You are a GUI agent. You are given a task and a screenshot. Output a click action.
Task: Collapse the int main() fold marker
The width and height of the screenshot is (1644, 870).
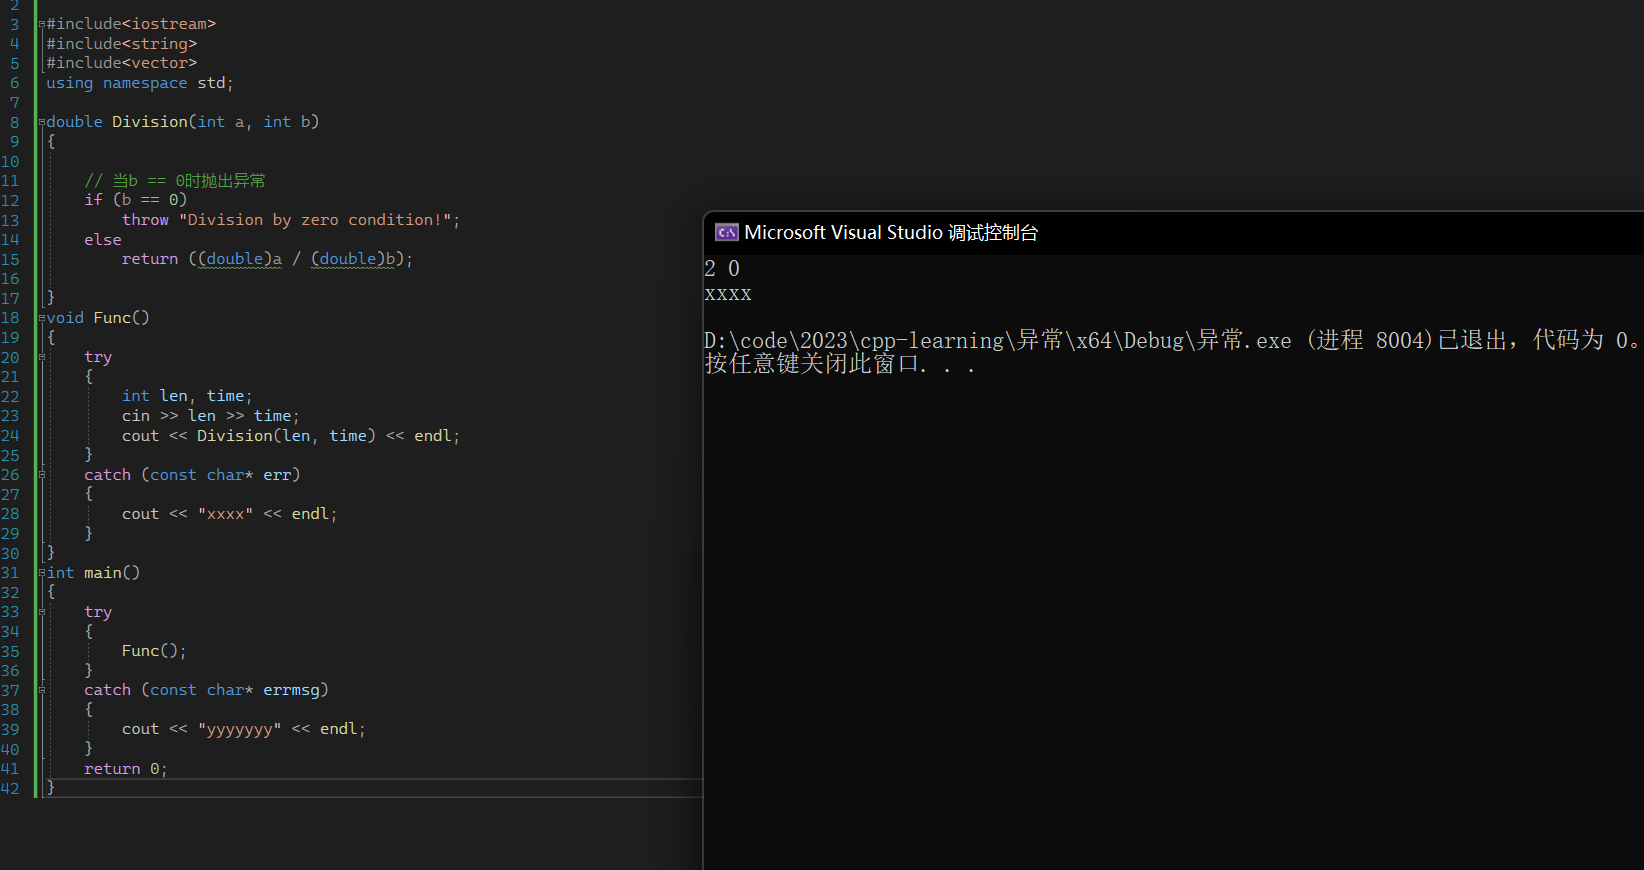pyautogui.click(x=42, y=572)
